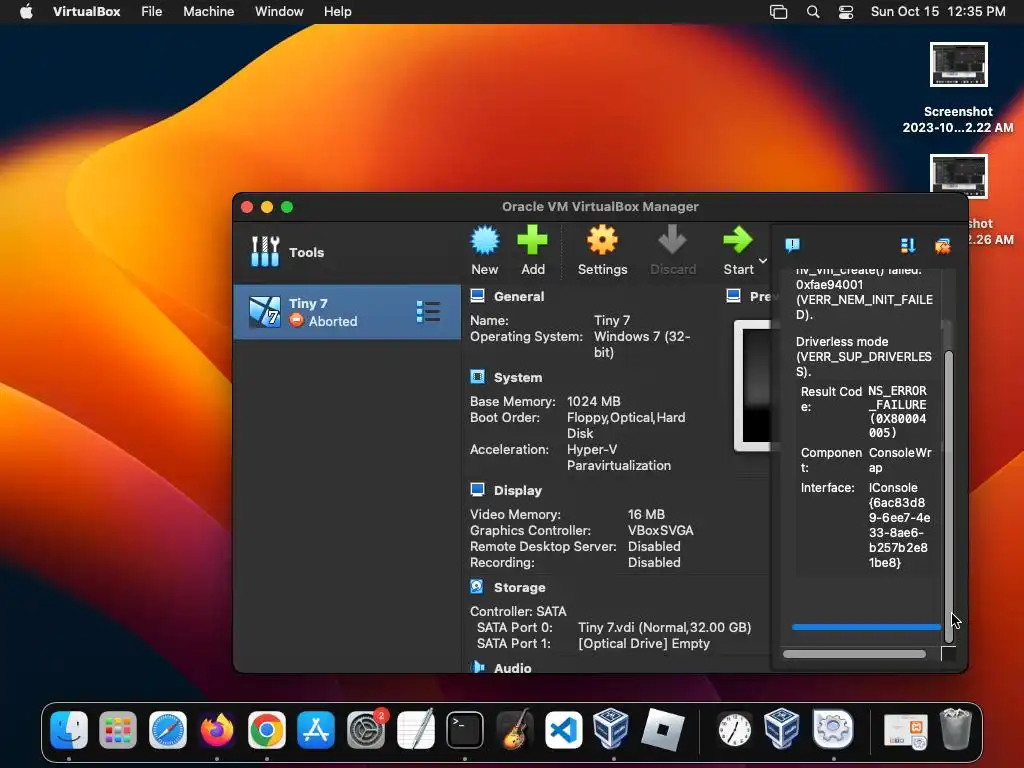Click the blue progress bar in notification panel
Screen dimensions: 1024x768
(866, 627)
